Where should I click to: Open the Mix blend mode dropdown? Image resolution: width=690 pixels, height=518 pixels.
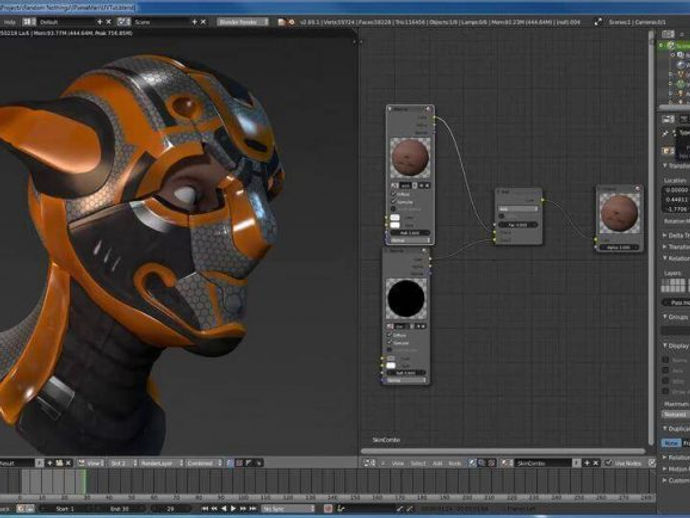point(518,209)
